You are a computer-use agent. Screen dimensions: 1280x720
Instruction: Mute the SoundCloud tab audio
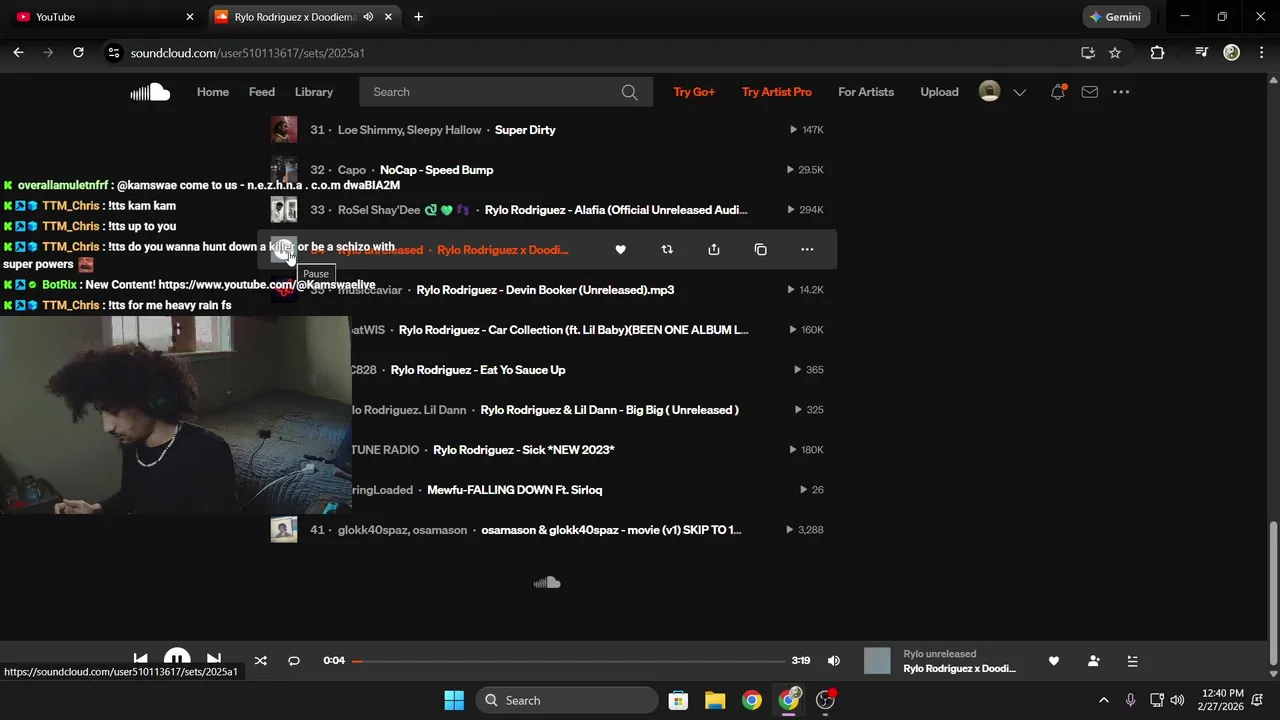[368, 17]
